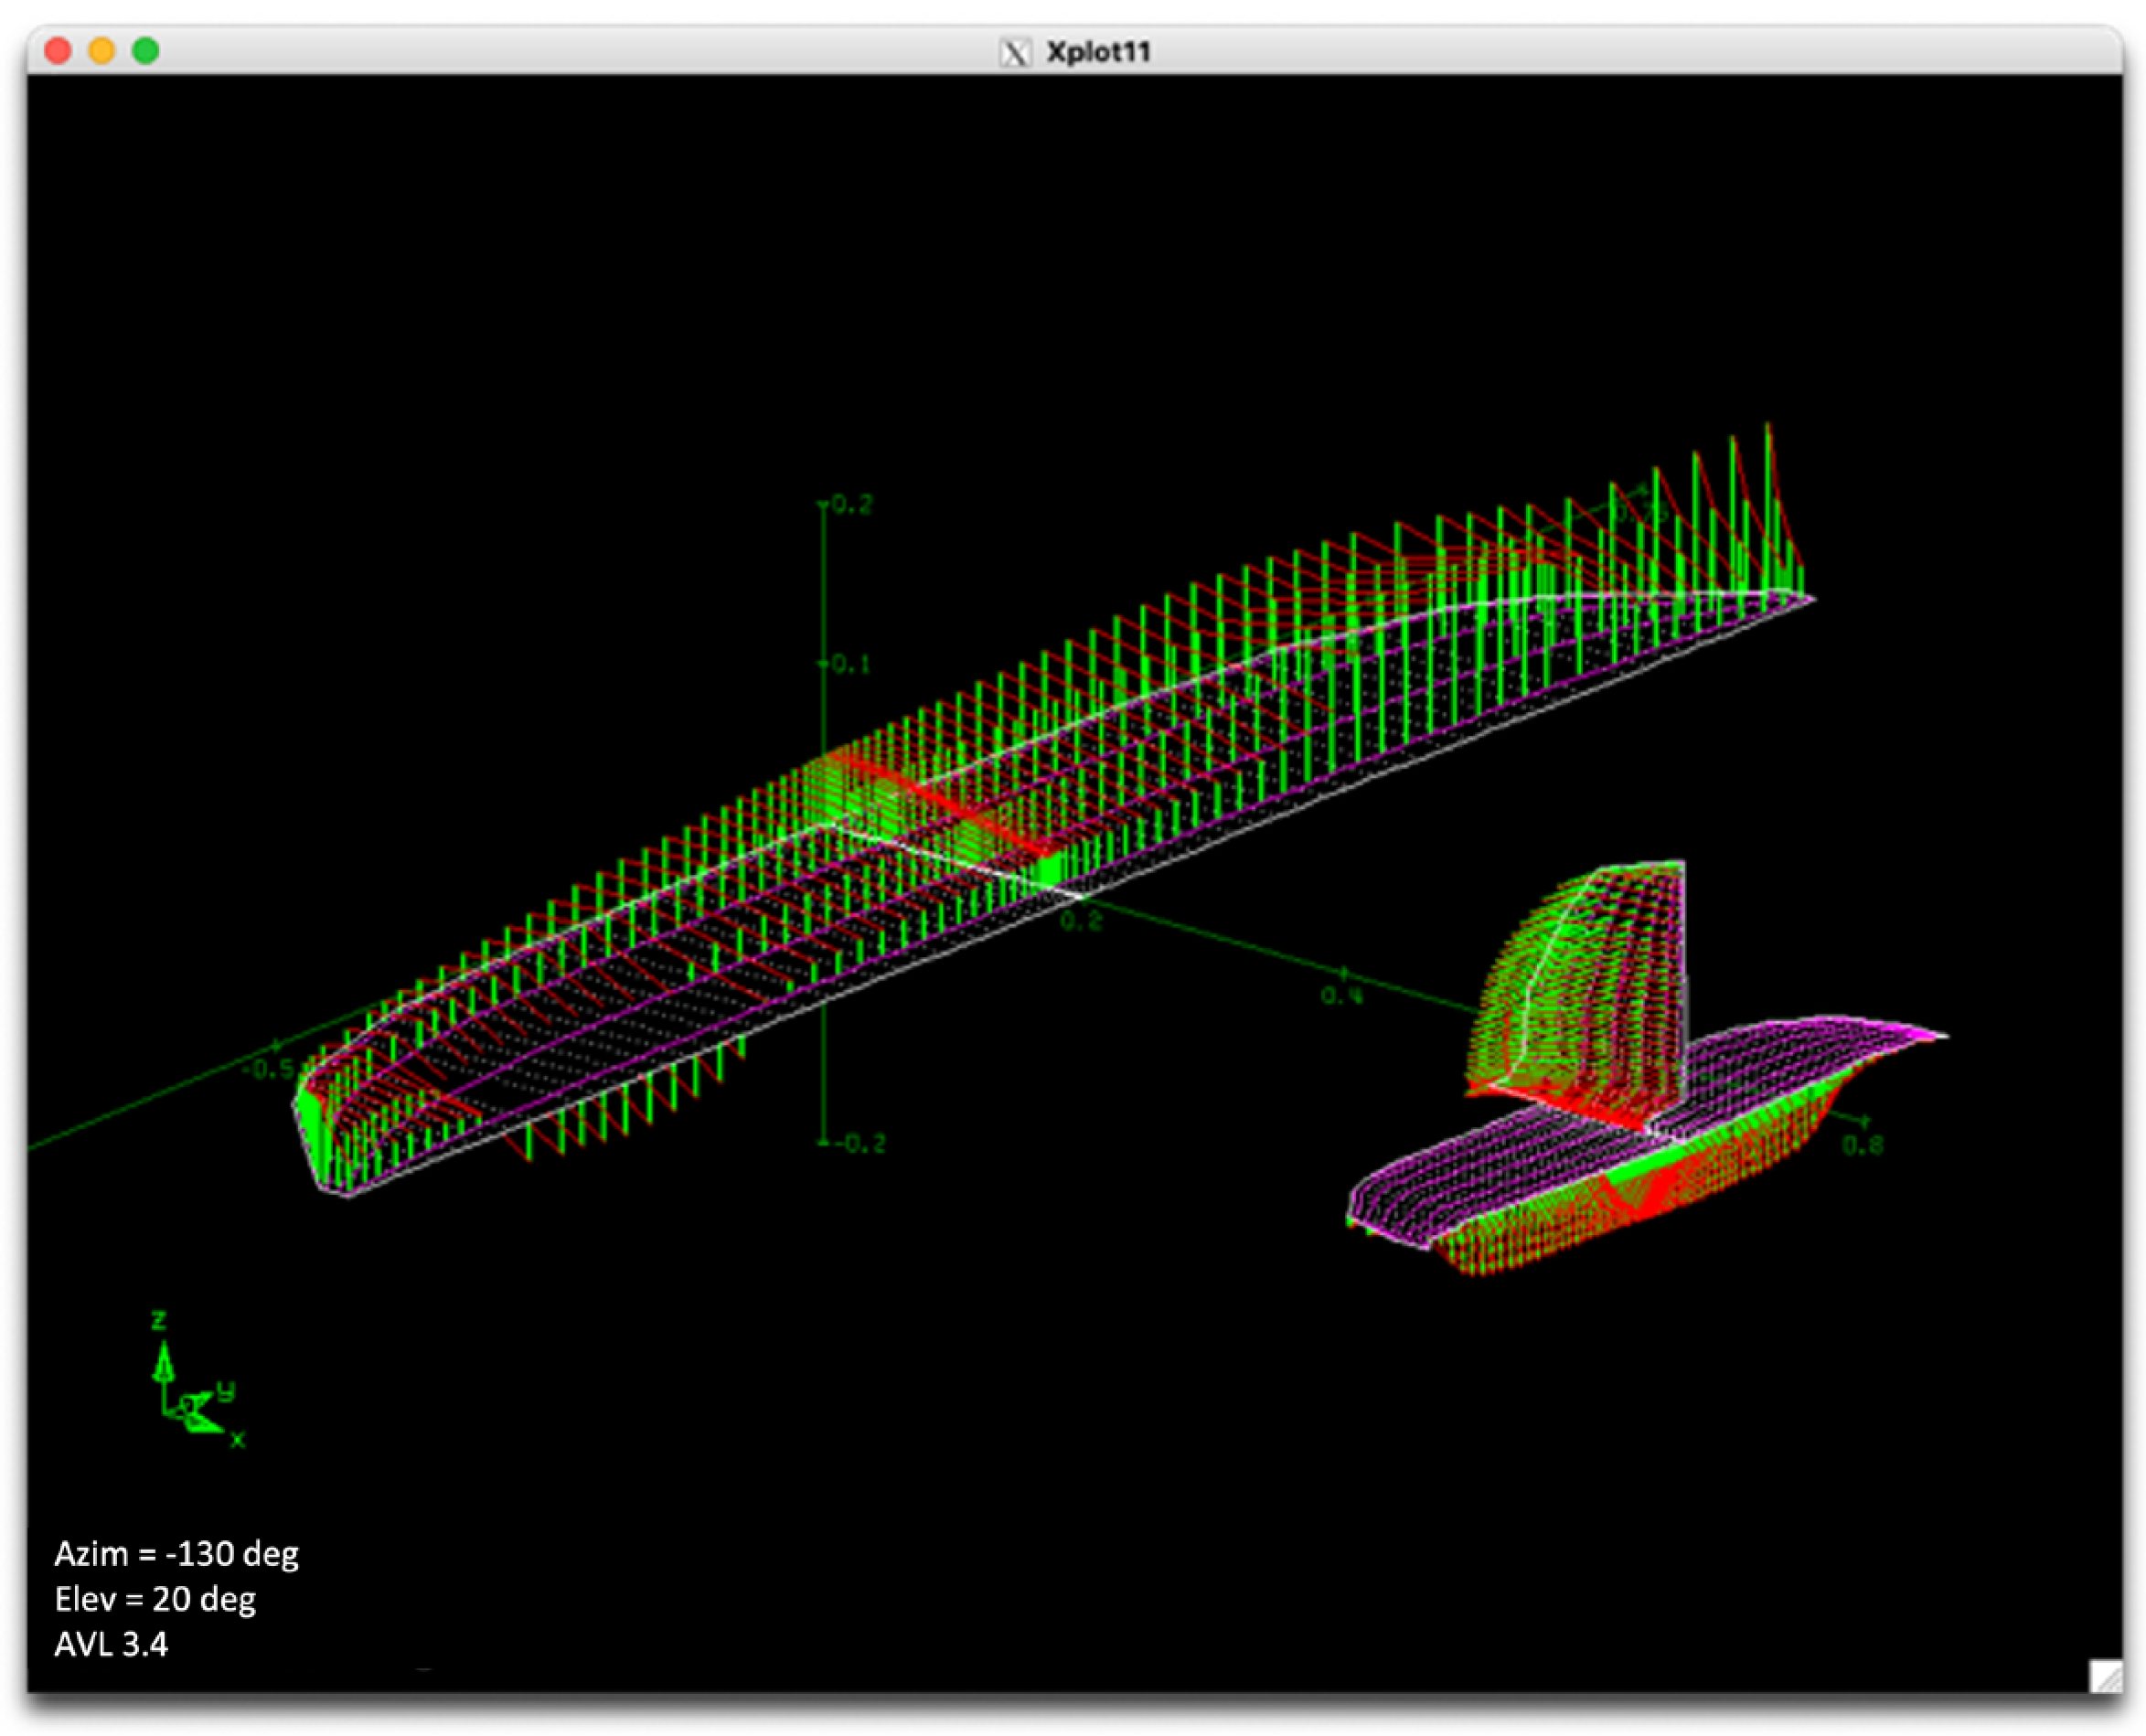Click the X11 icon in title bar
The width and height of the screenshot is (2146, 1736).
tap(1015, 52)
